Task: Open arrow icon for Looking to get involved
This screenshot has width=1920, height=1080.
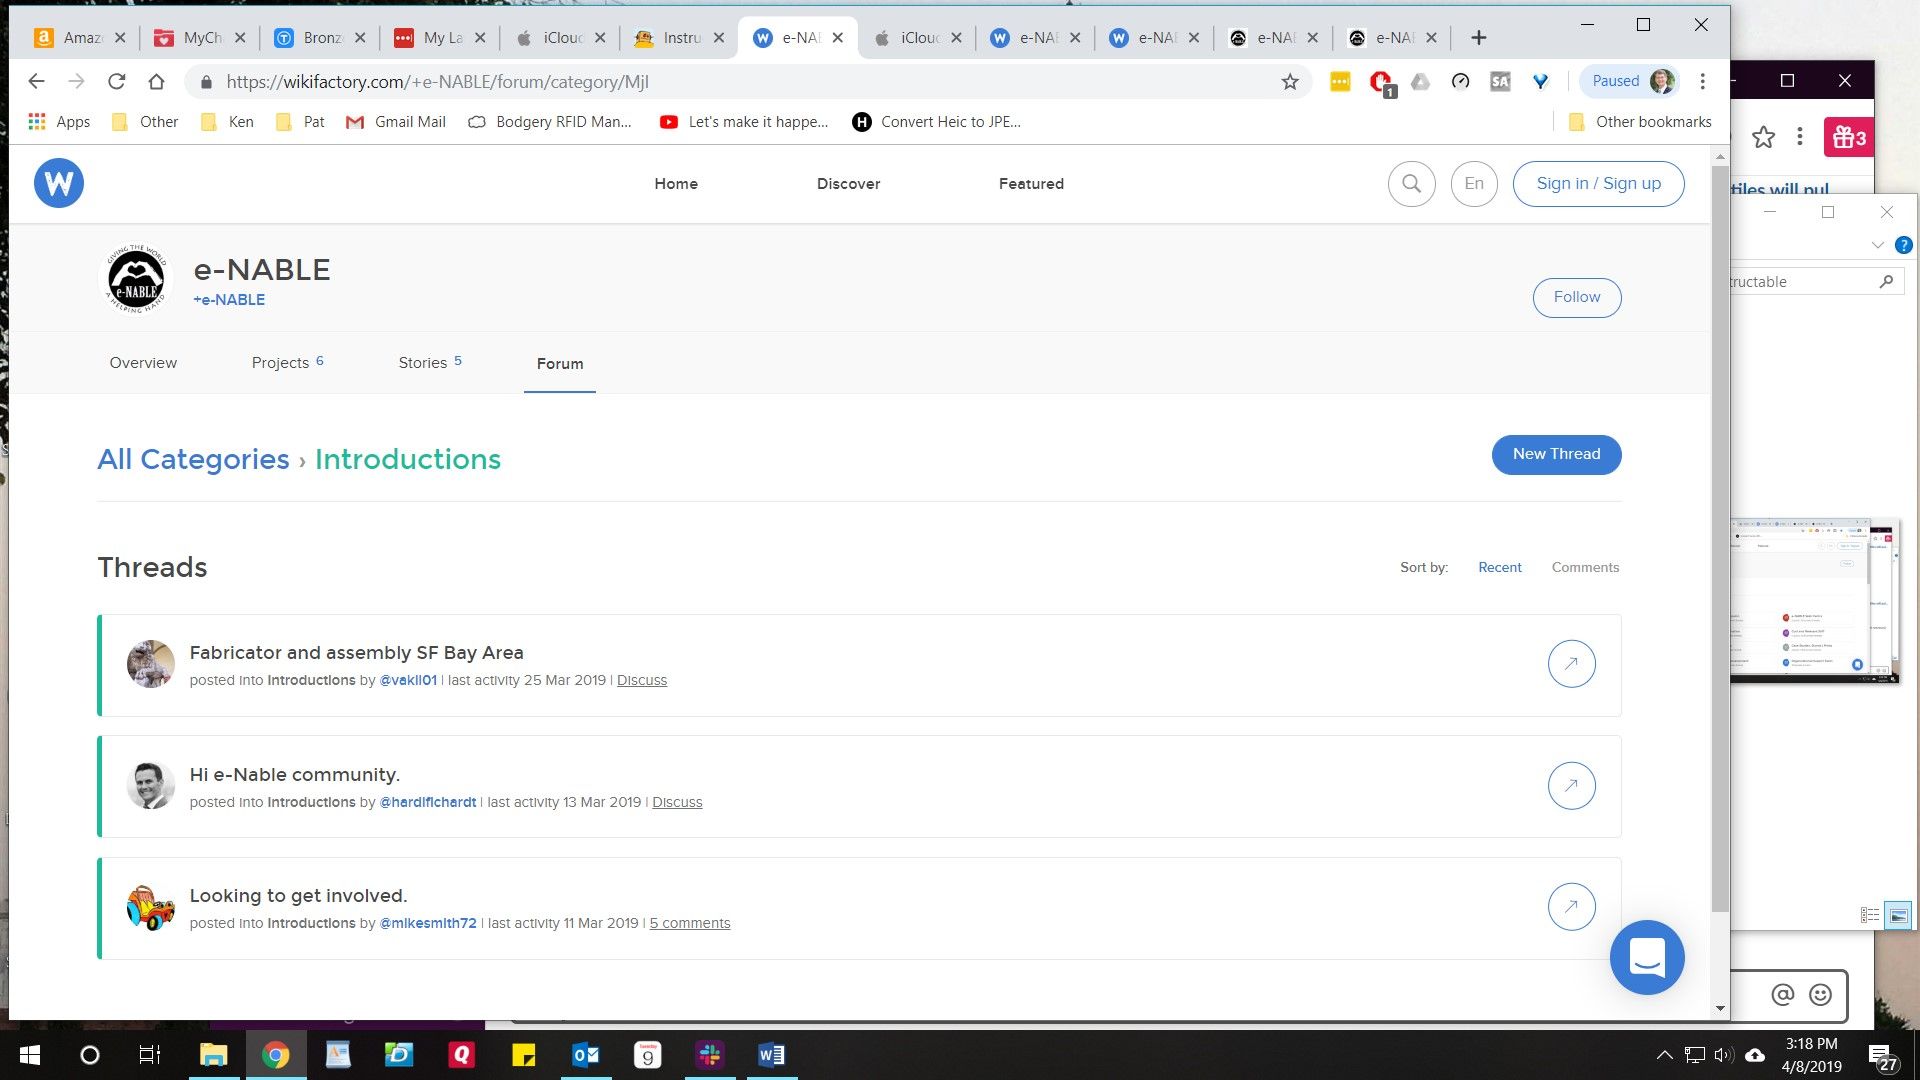Action: click(1571, 907)
